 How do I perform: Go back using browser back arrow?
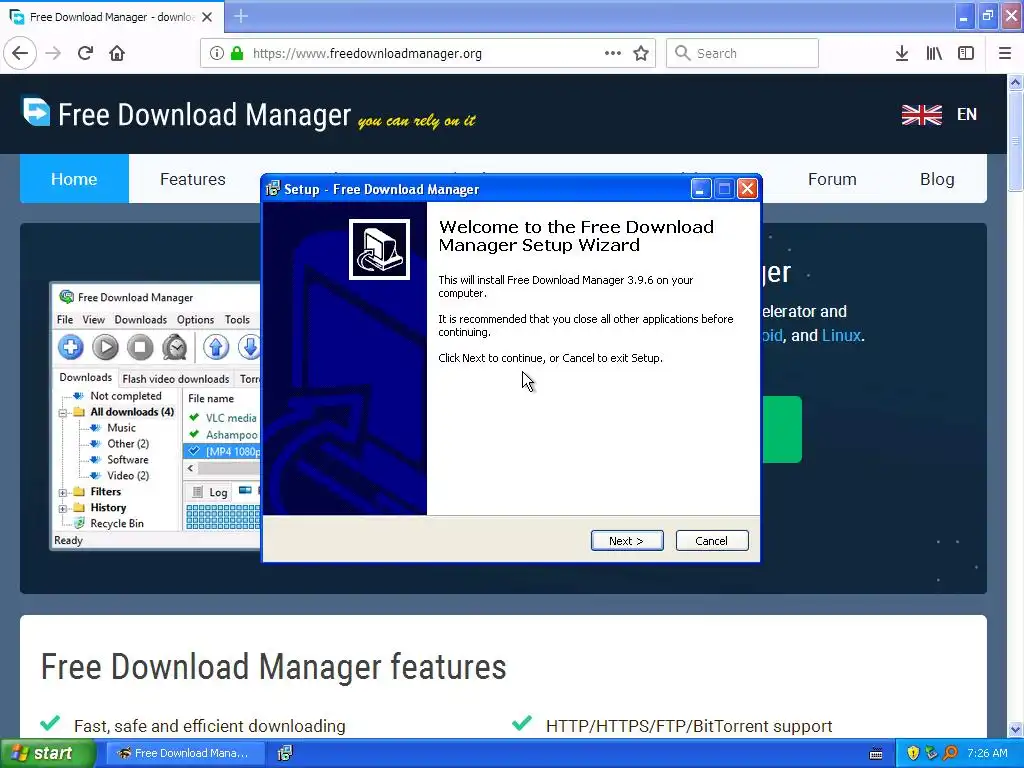pyautogui.click(x=20, y=53)
